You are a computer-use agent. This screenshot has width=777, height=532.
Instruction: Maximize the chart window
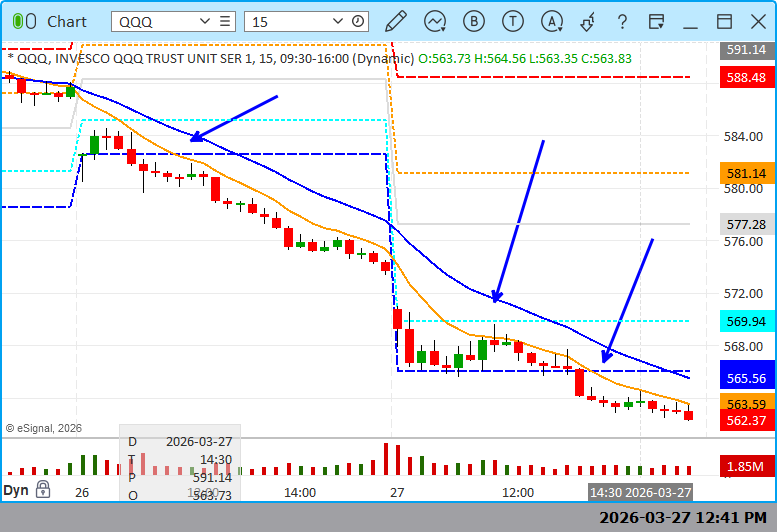coord(724,22)
